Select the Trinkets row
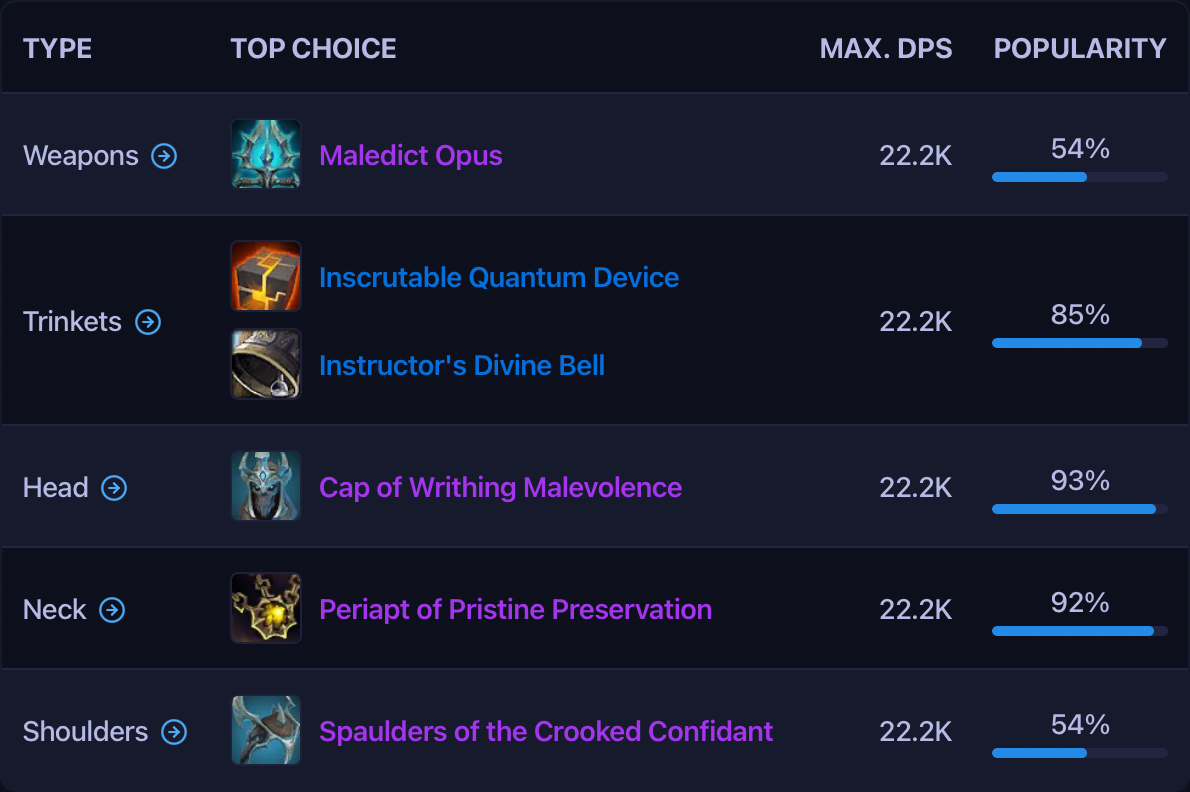 (595, 322)
